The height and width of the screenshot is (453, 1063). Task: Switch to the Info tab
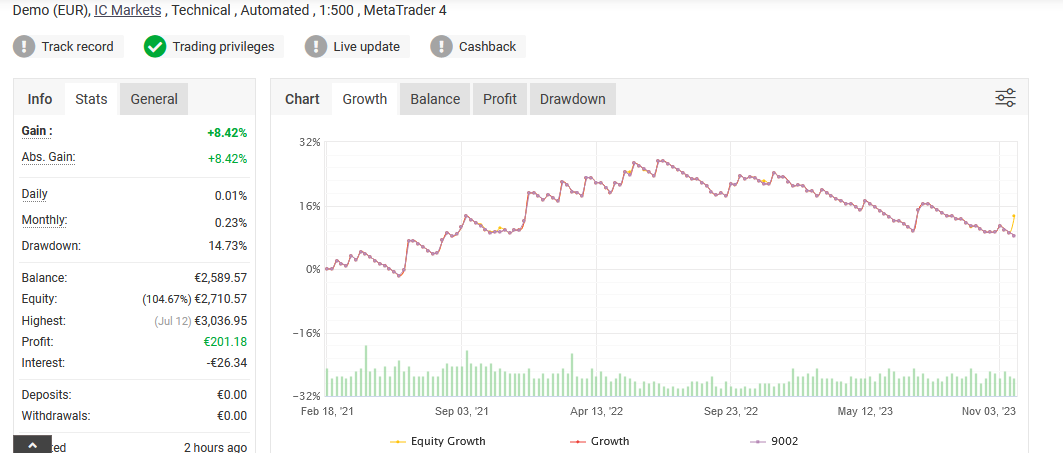(x=40, y=99)
